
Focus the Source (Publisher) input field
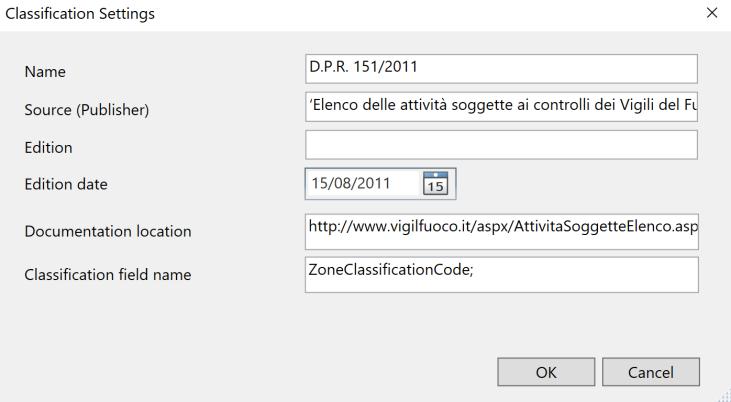point(500,108)
